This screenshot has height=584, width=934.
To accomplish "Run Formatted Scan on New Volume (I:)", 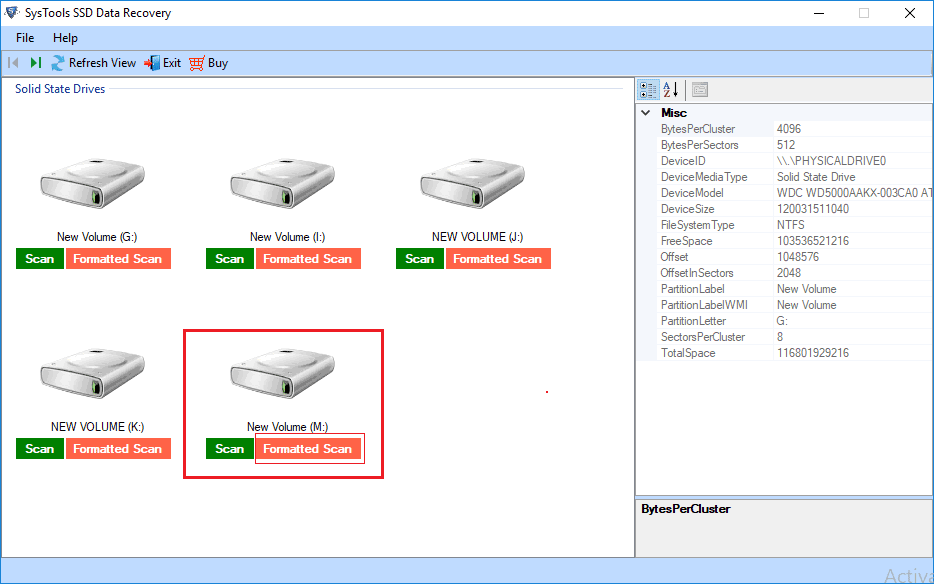I will (308, 259).
